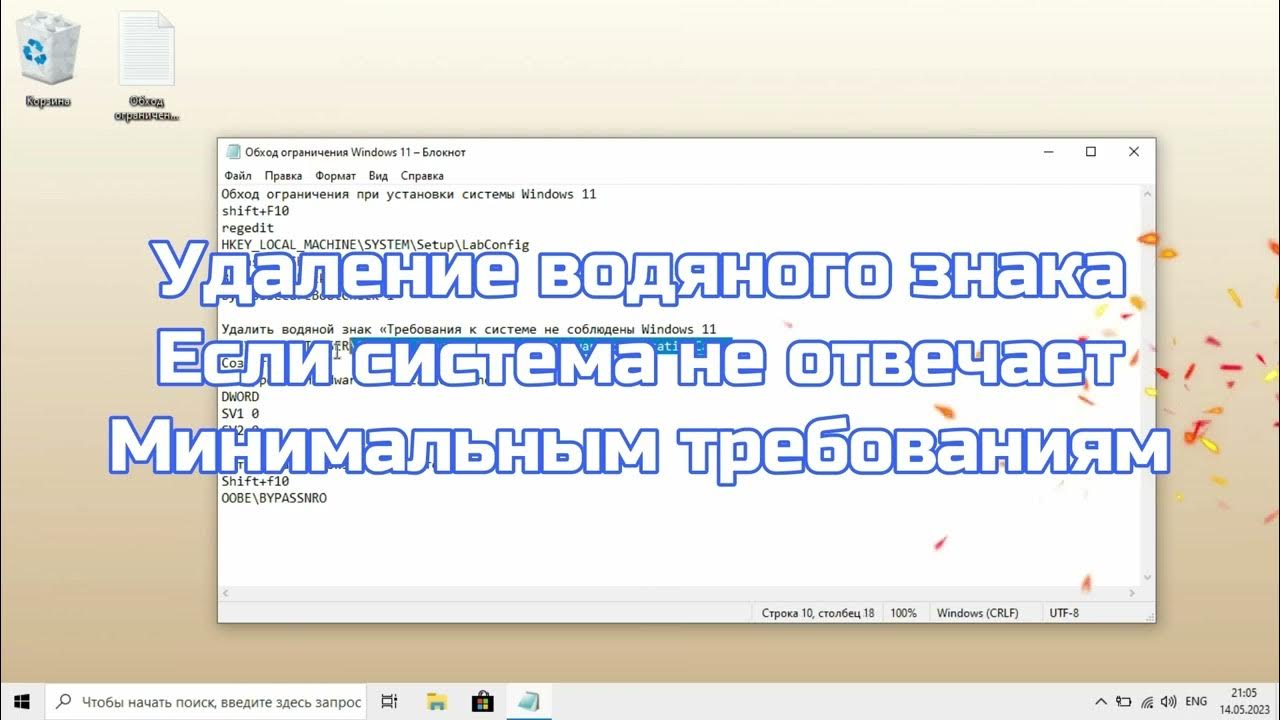Click the horizontal scrollbar left arrow
This screenshot has height=720, width=1280.
point(227,593)
